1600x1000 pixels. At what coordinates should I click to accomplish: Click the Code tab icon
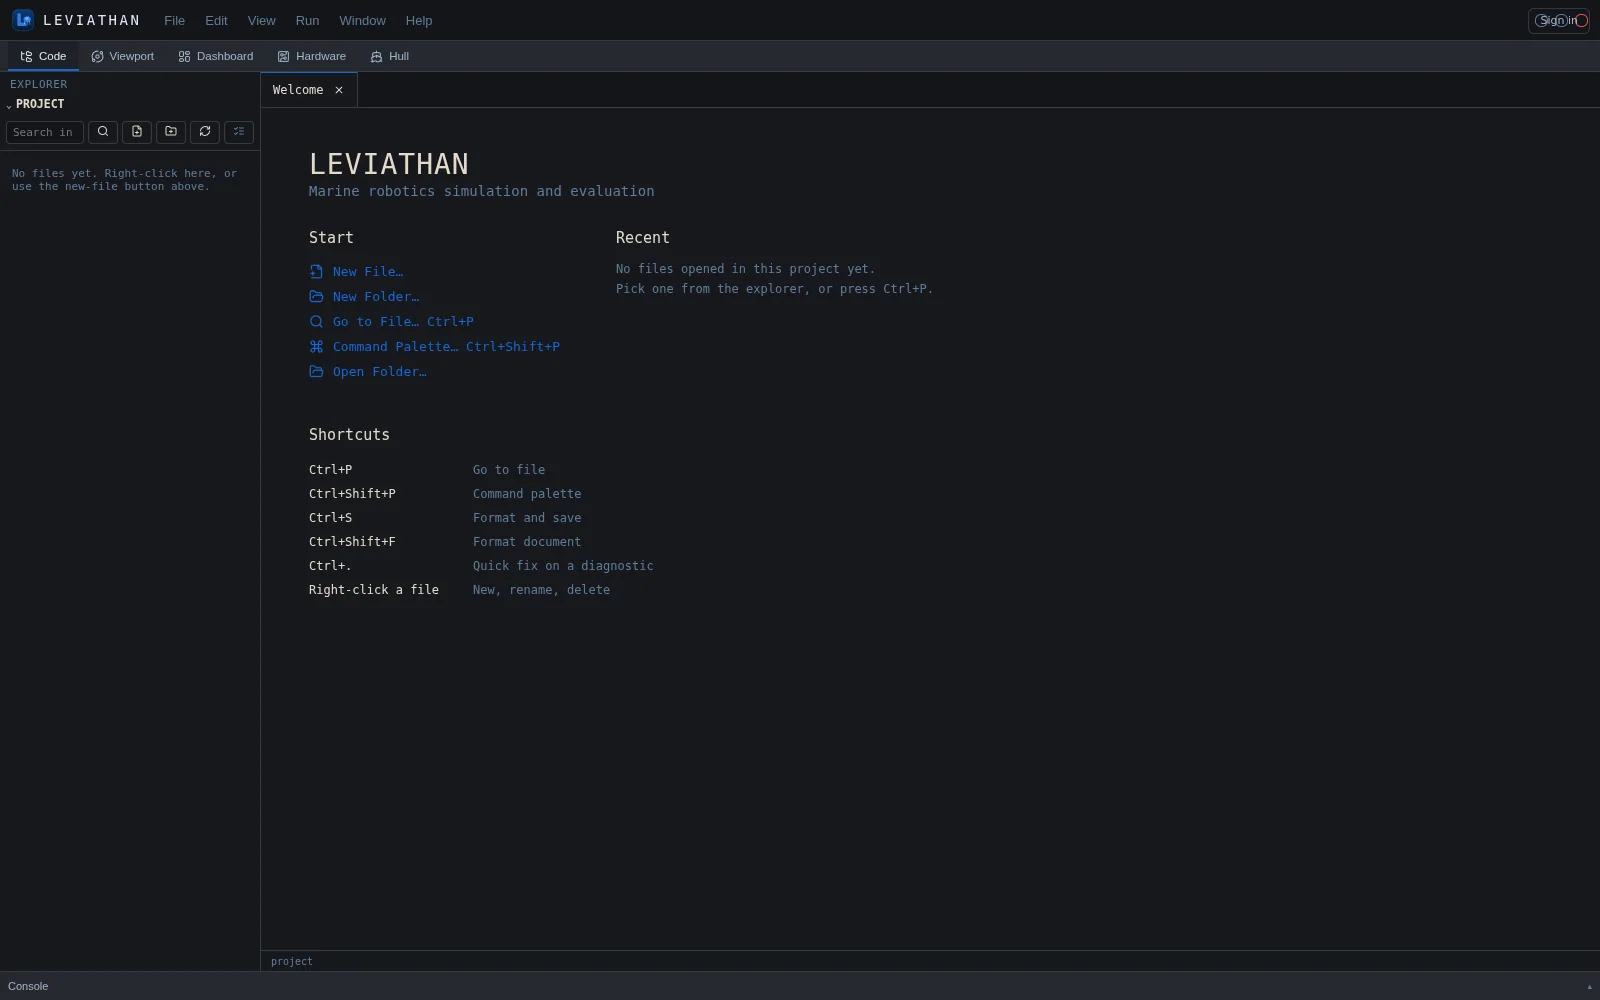26,56
